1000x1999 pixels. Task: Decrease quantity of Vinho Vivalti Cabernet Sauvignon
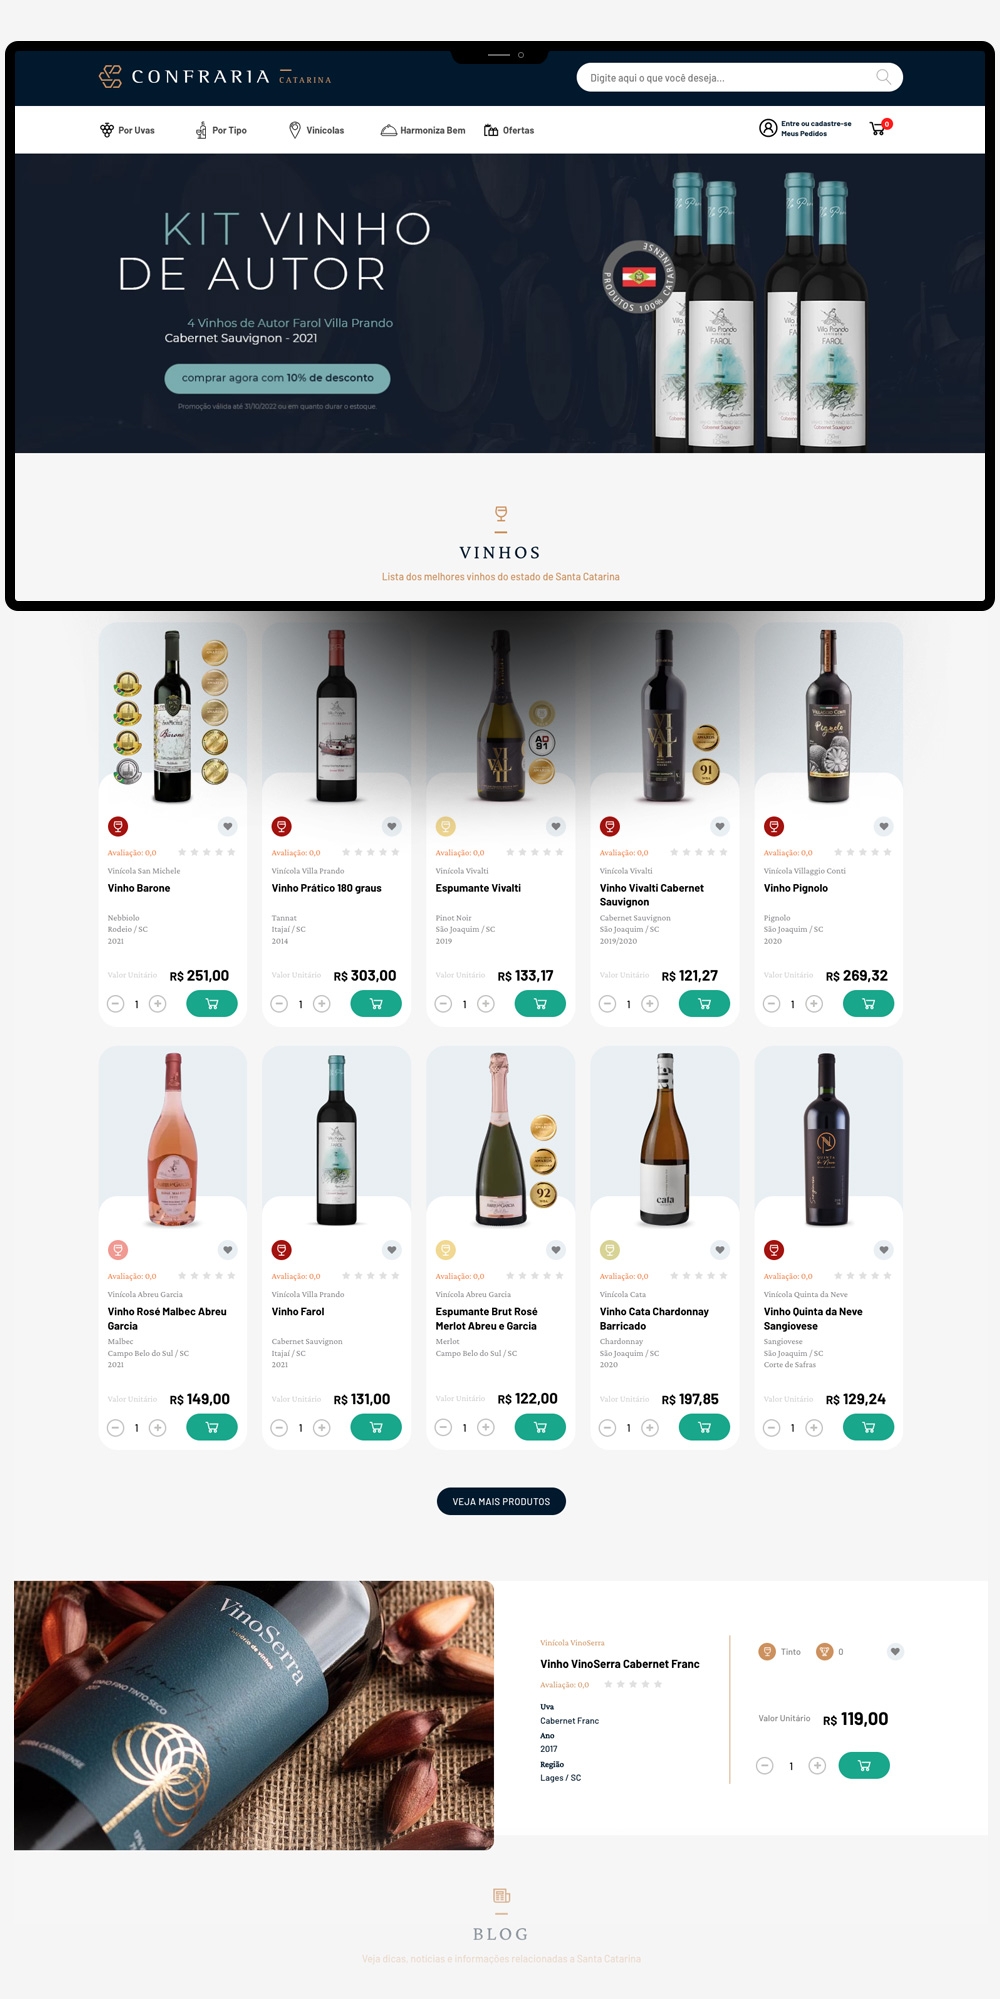pos(607,1004)
